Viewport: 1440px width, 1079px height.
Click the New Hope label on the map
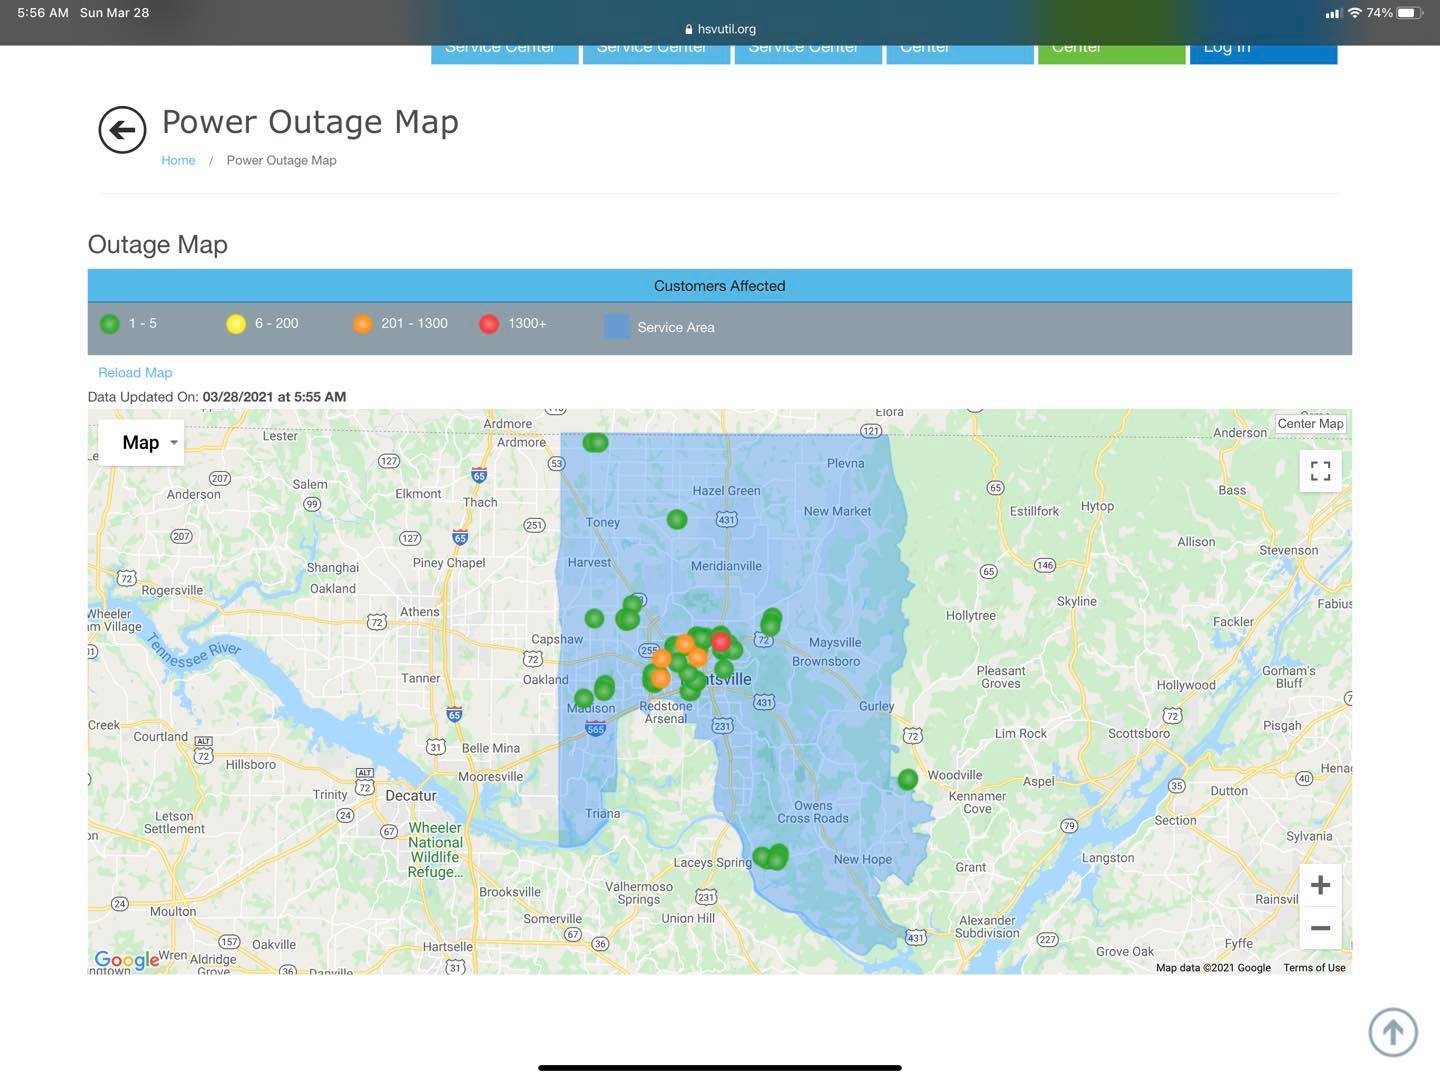(863, 859)
